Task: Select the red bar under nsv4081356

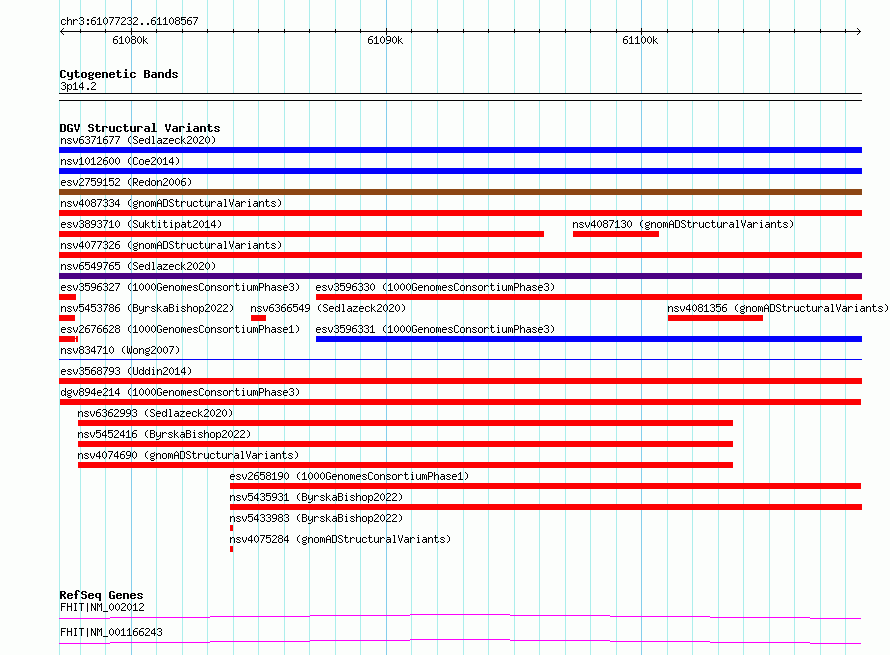Action: coord(715,318)
